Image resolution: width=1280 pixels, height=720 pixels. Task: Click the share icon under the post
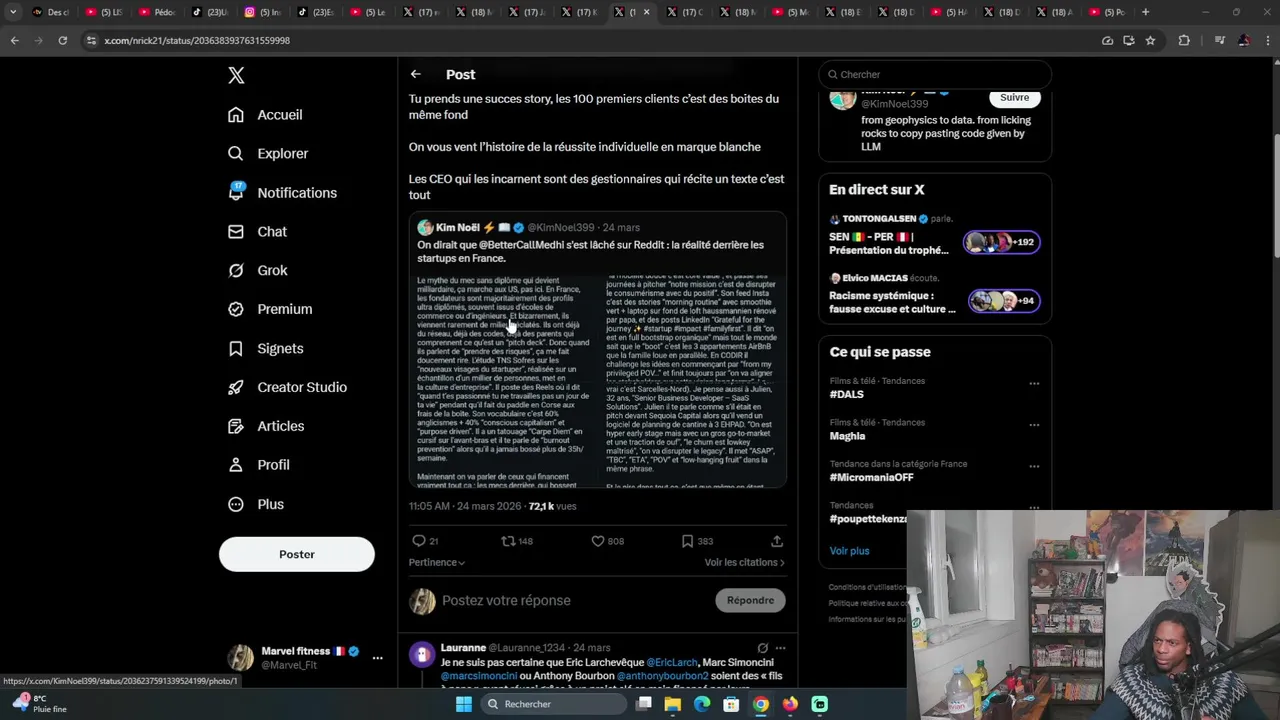[777, 541]
